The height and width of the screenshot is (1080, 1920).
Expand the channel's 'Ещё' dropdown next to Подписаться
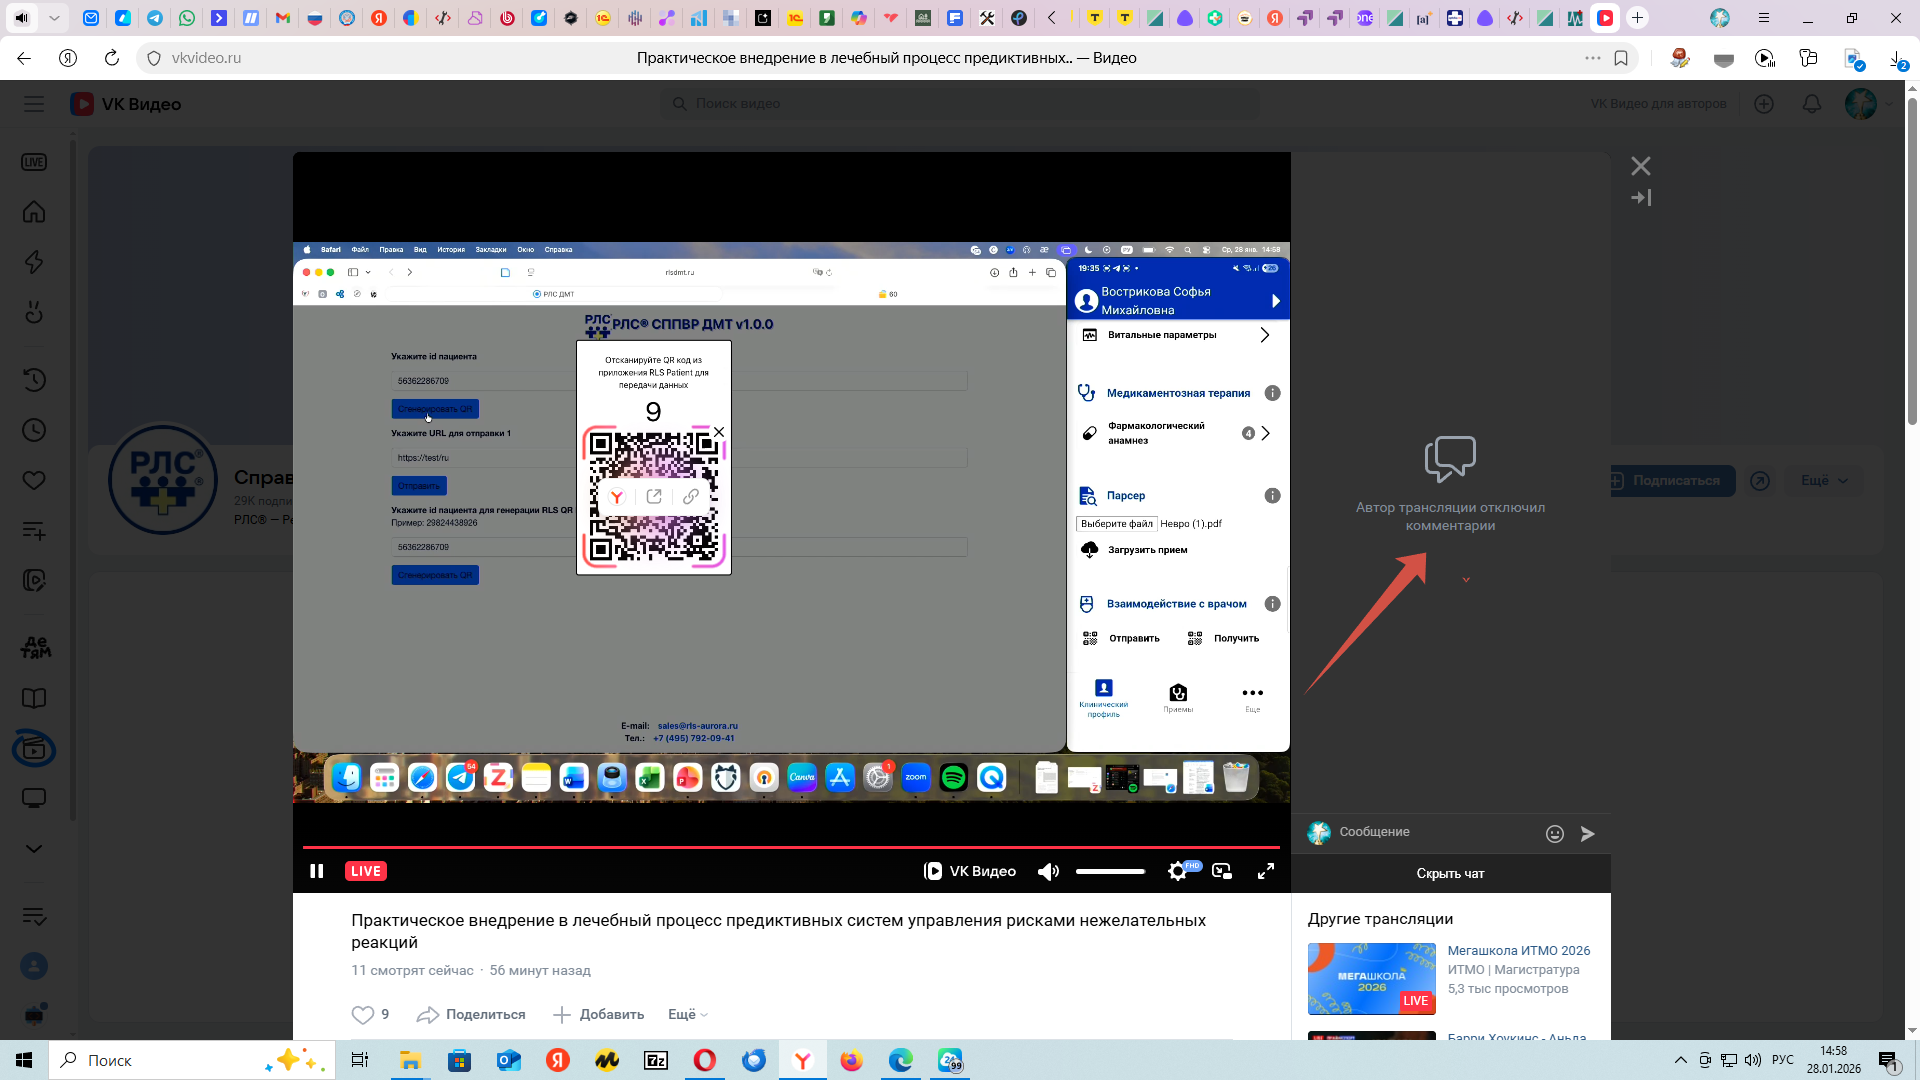[x=1825, y=481]
